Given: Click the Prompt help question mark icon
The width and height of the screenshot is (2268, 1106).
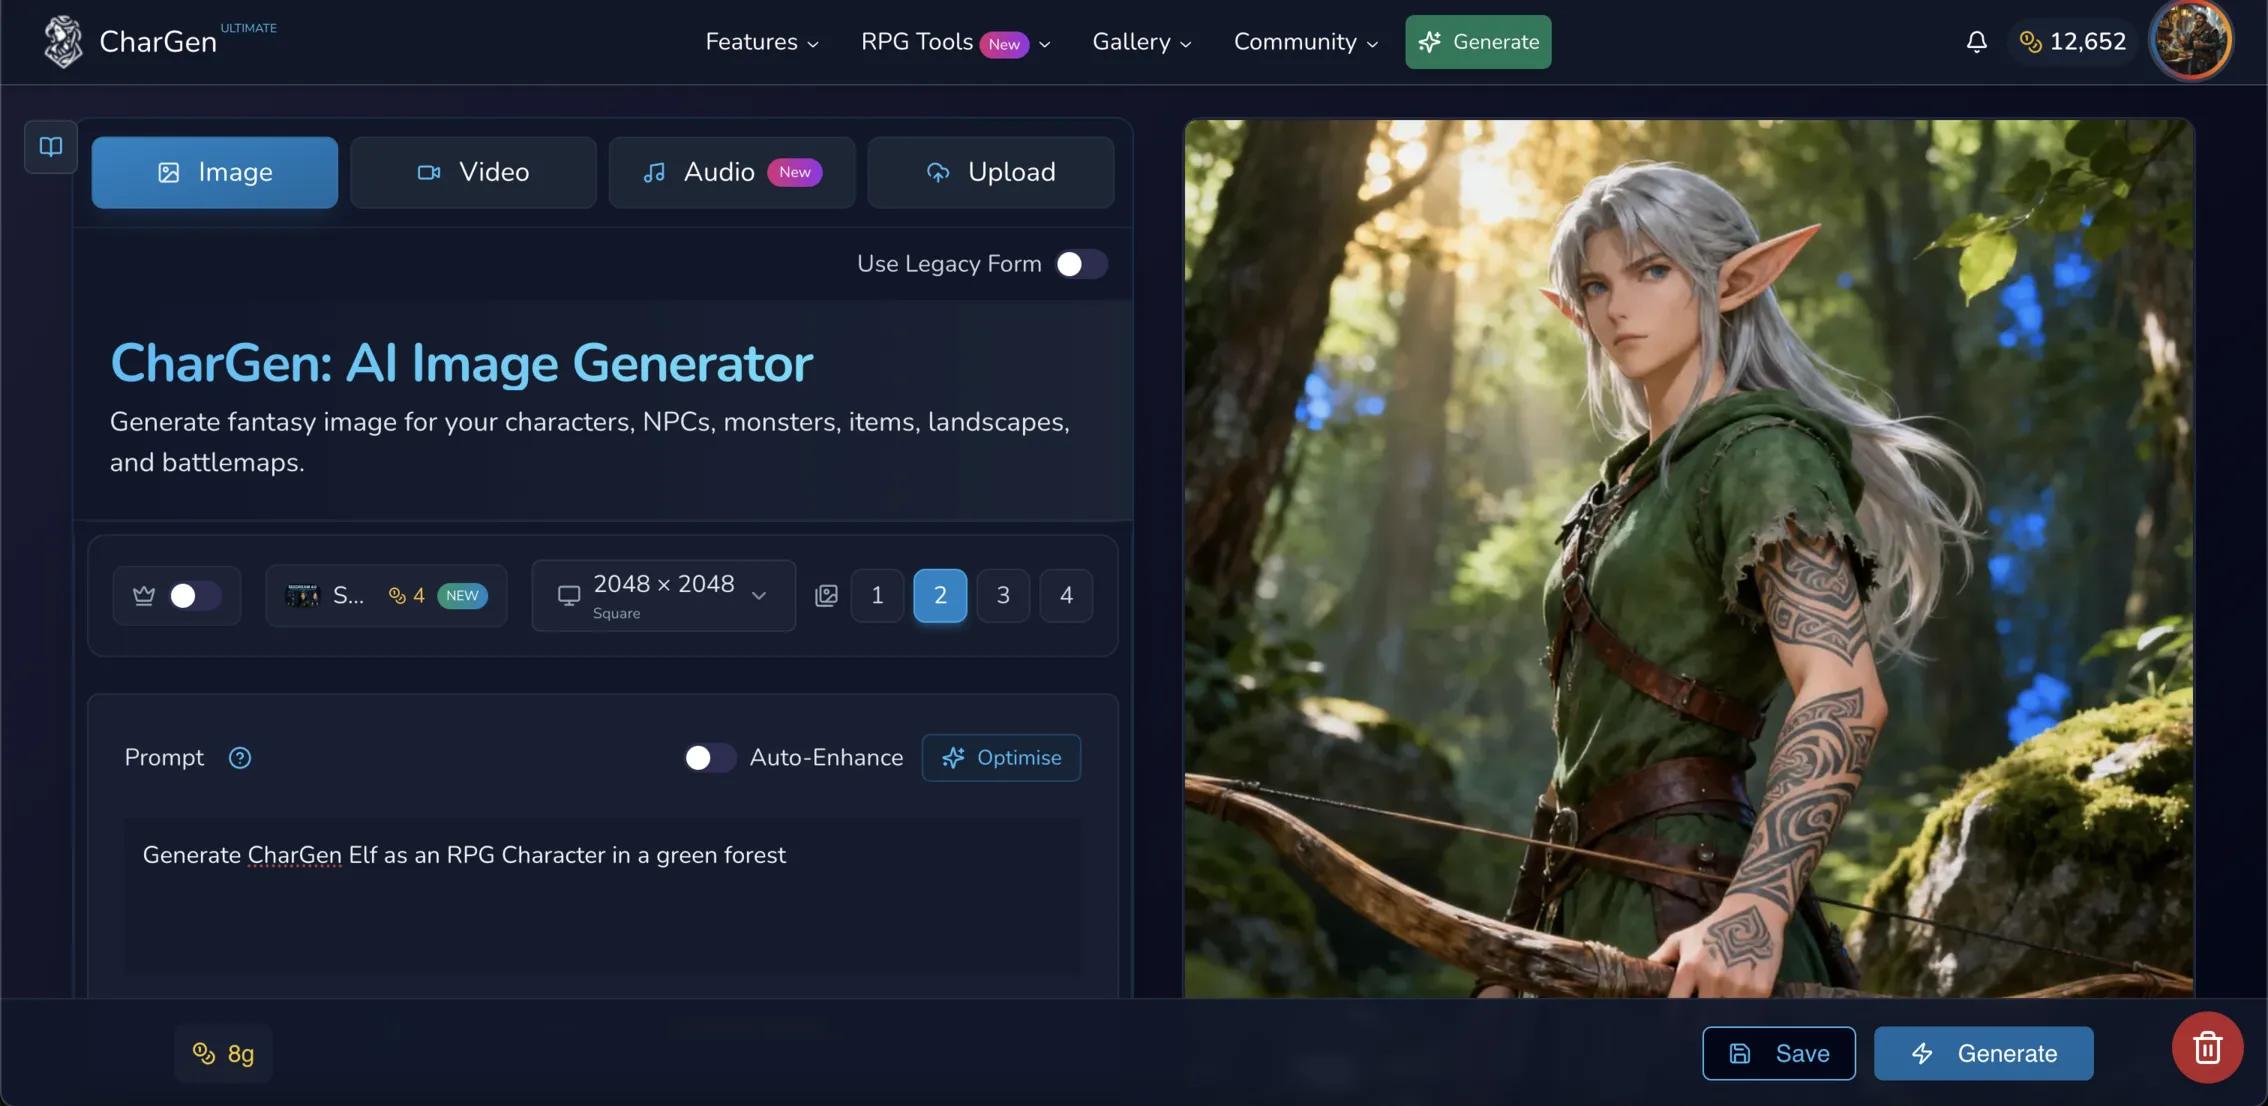Looking at the screenshot, I should [x=239, y=757].
